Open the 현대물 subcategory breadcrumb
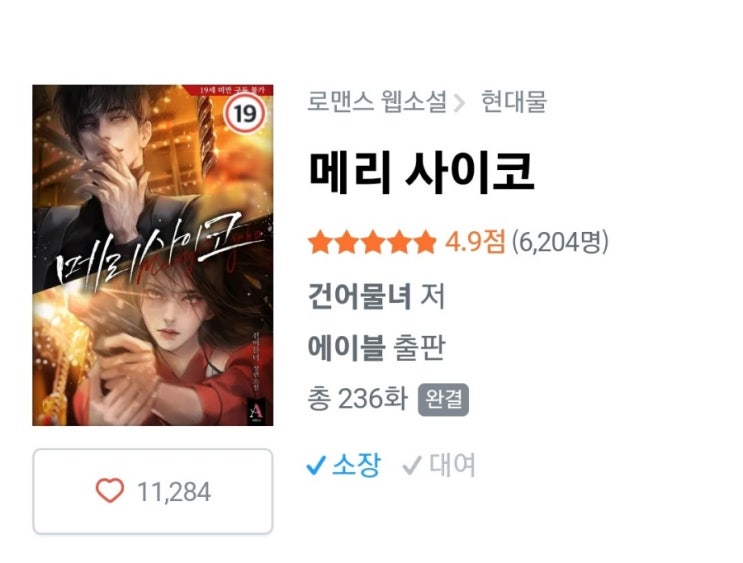 [514, 101]
